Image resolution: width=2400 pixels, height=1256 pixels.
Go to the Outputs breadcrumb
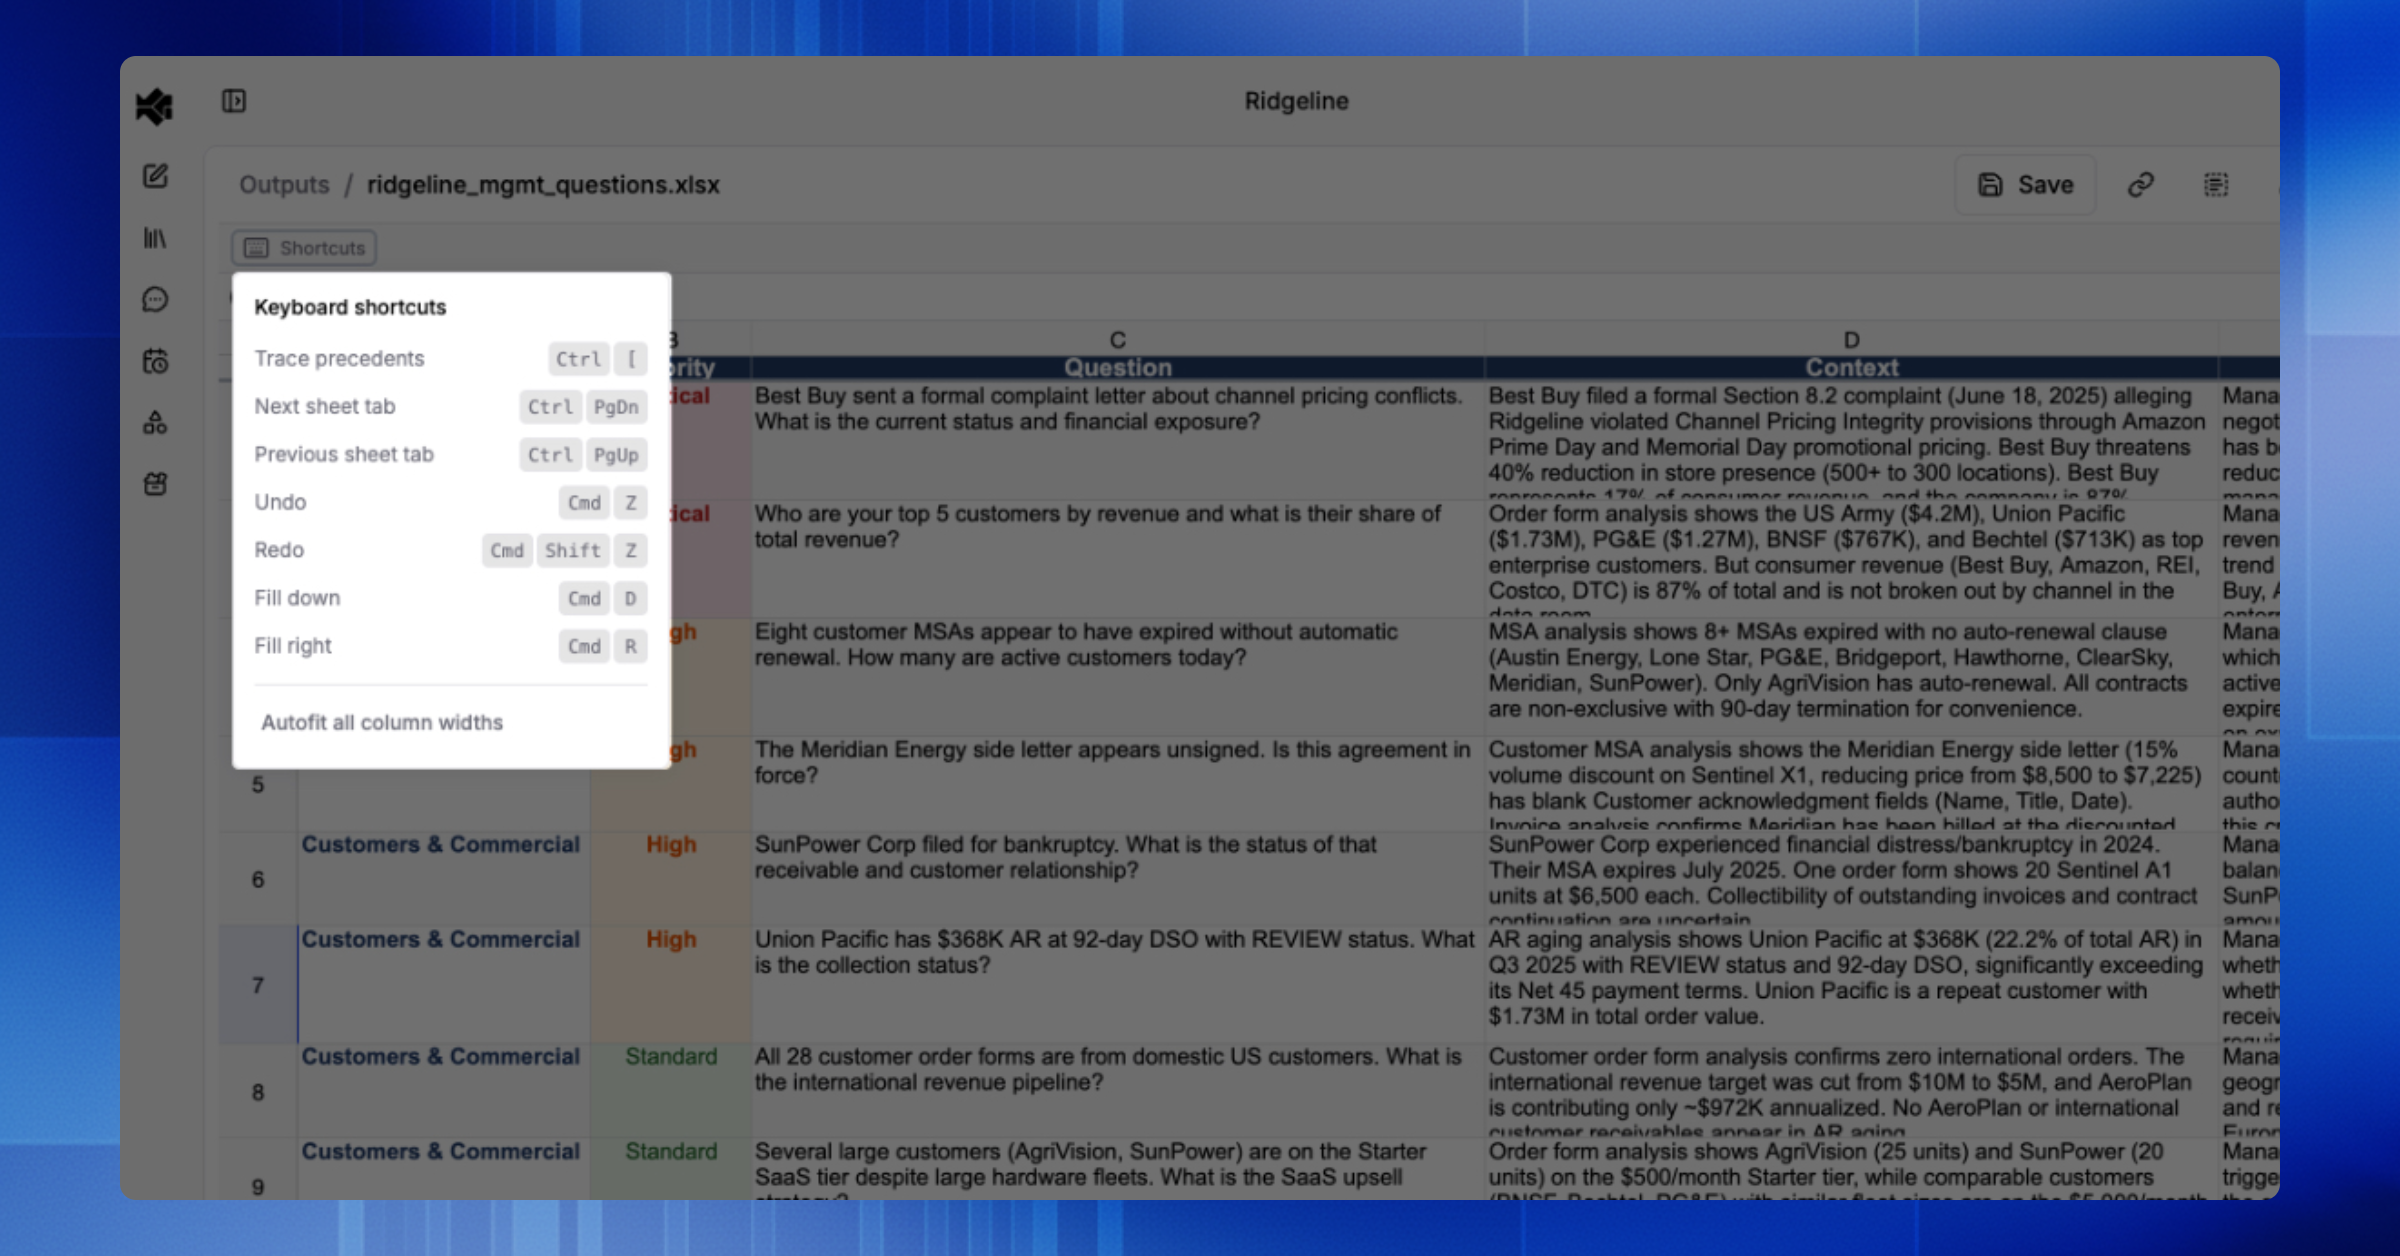(x=284, y=185)
